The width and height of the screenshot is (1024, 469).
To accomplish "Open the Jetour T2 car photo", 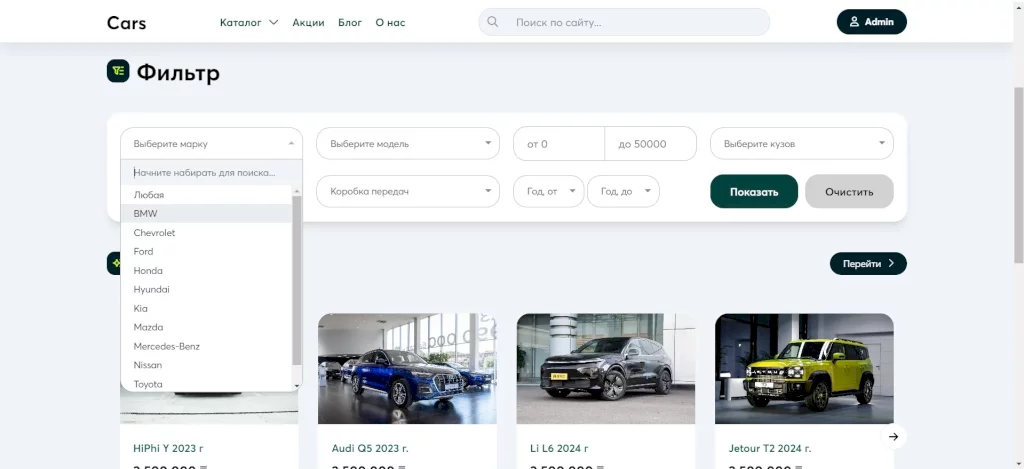I will click(804, 368).
